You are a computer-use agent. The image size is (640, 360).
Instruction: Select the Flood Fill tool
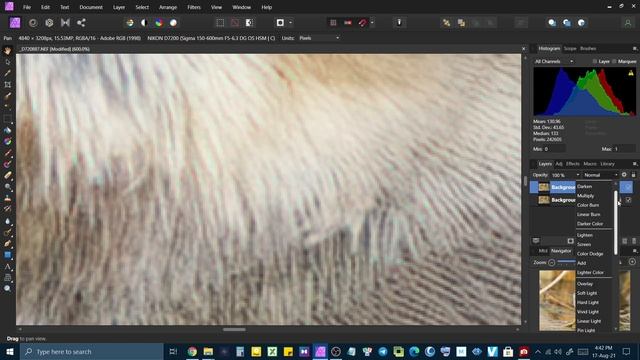point(7,130)
